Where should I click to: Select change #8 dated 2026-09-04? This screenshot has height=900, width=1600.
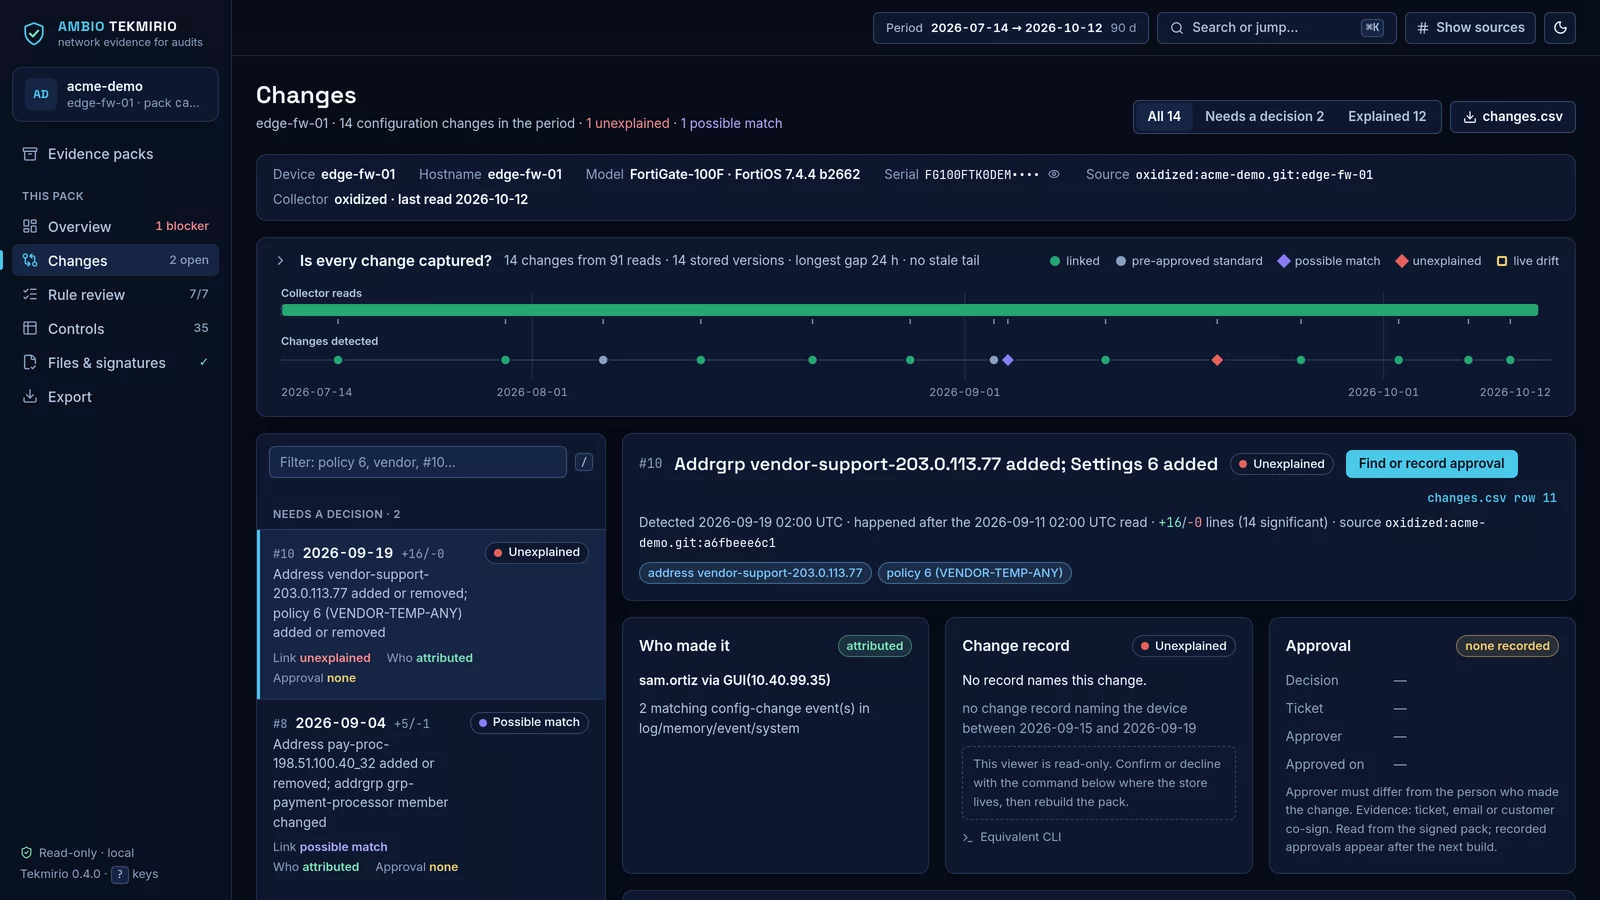point(431,793)
